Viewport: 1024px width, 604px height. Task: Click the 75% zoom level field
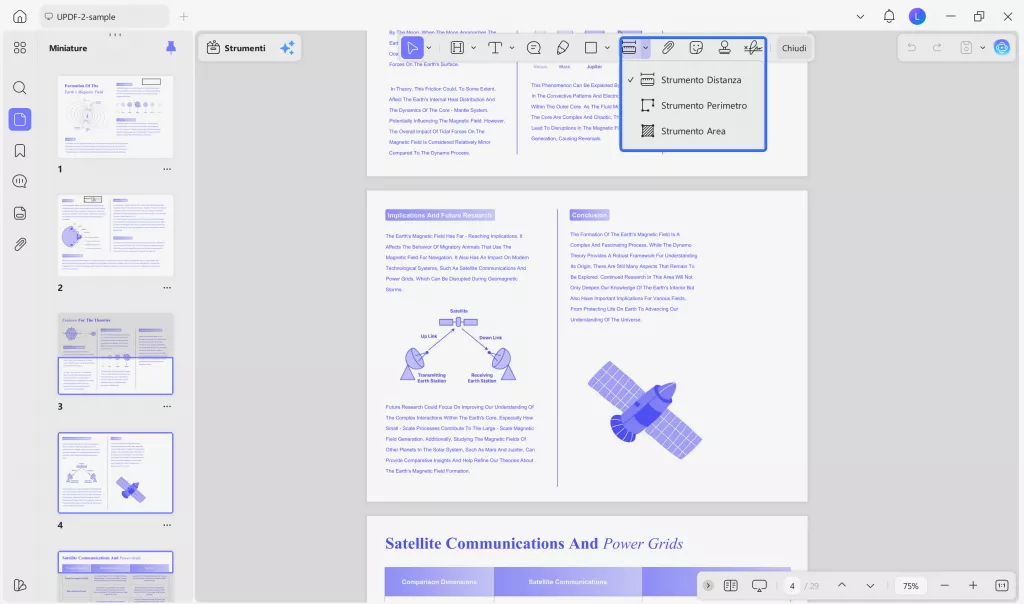pos(910,586)
